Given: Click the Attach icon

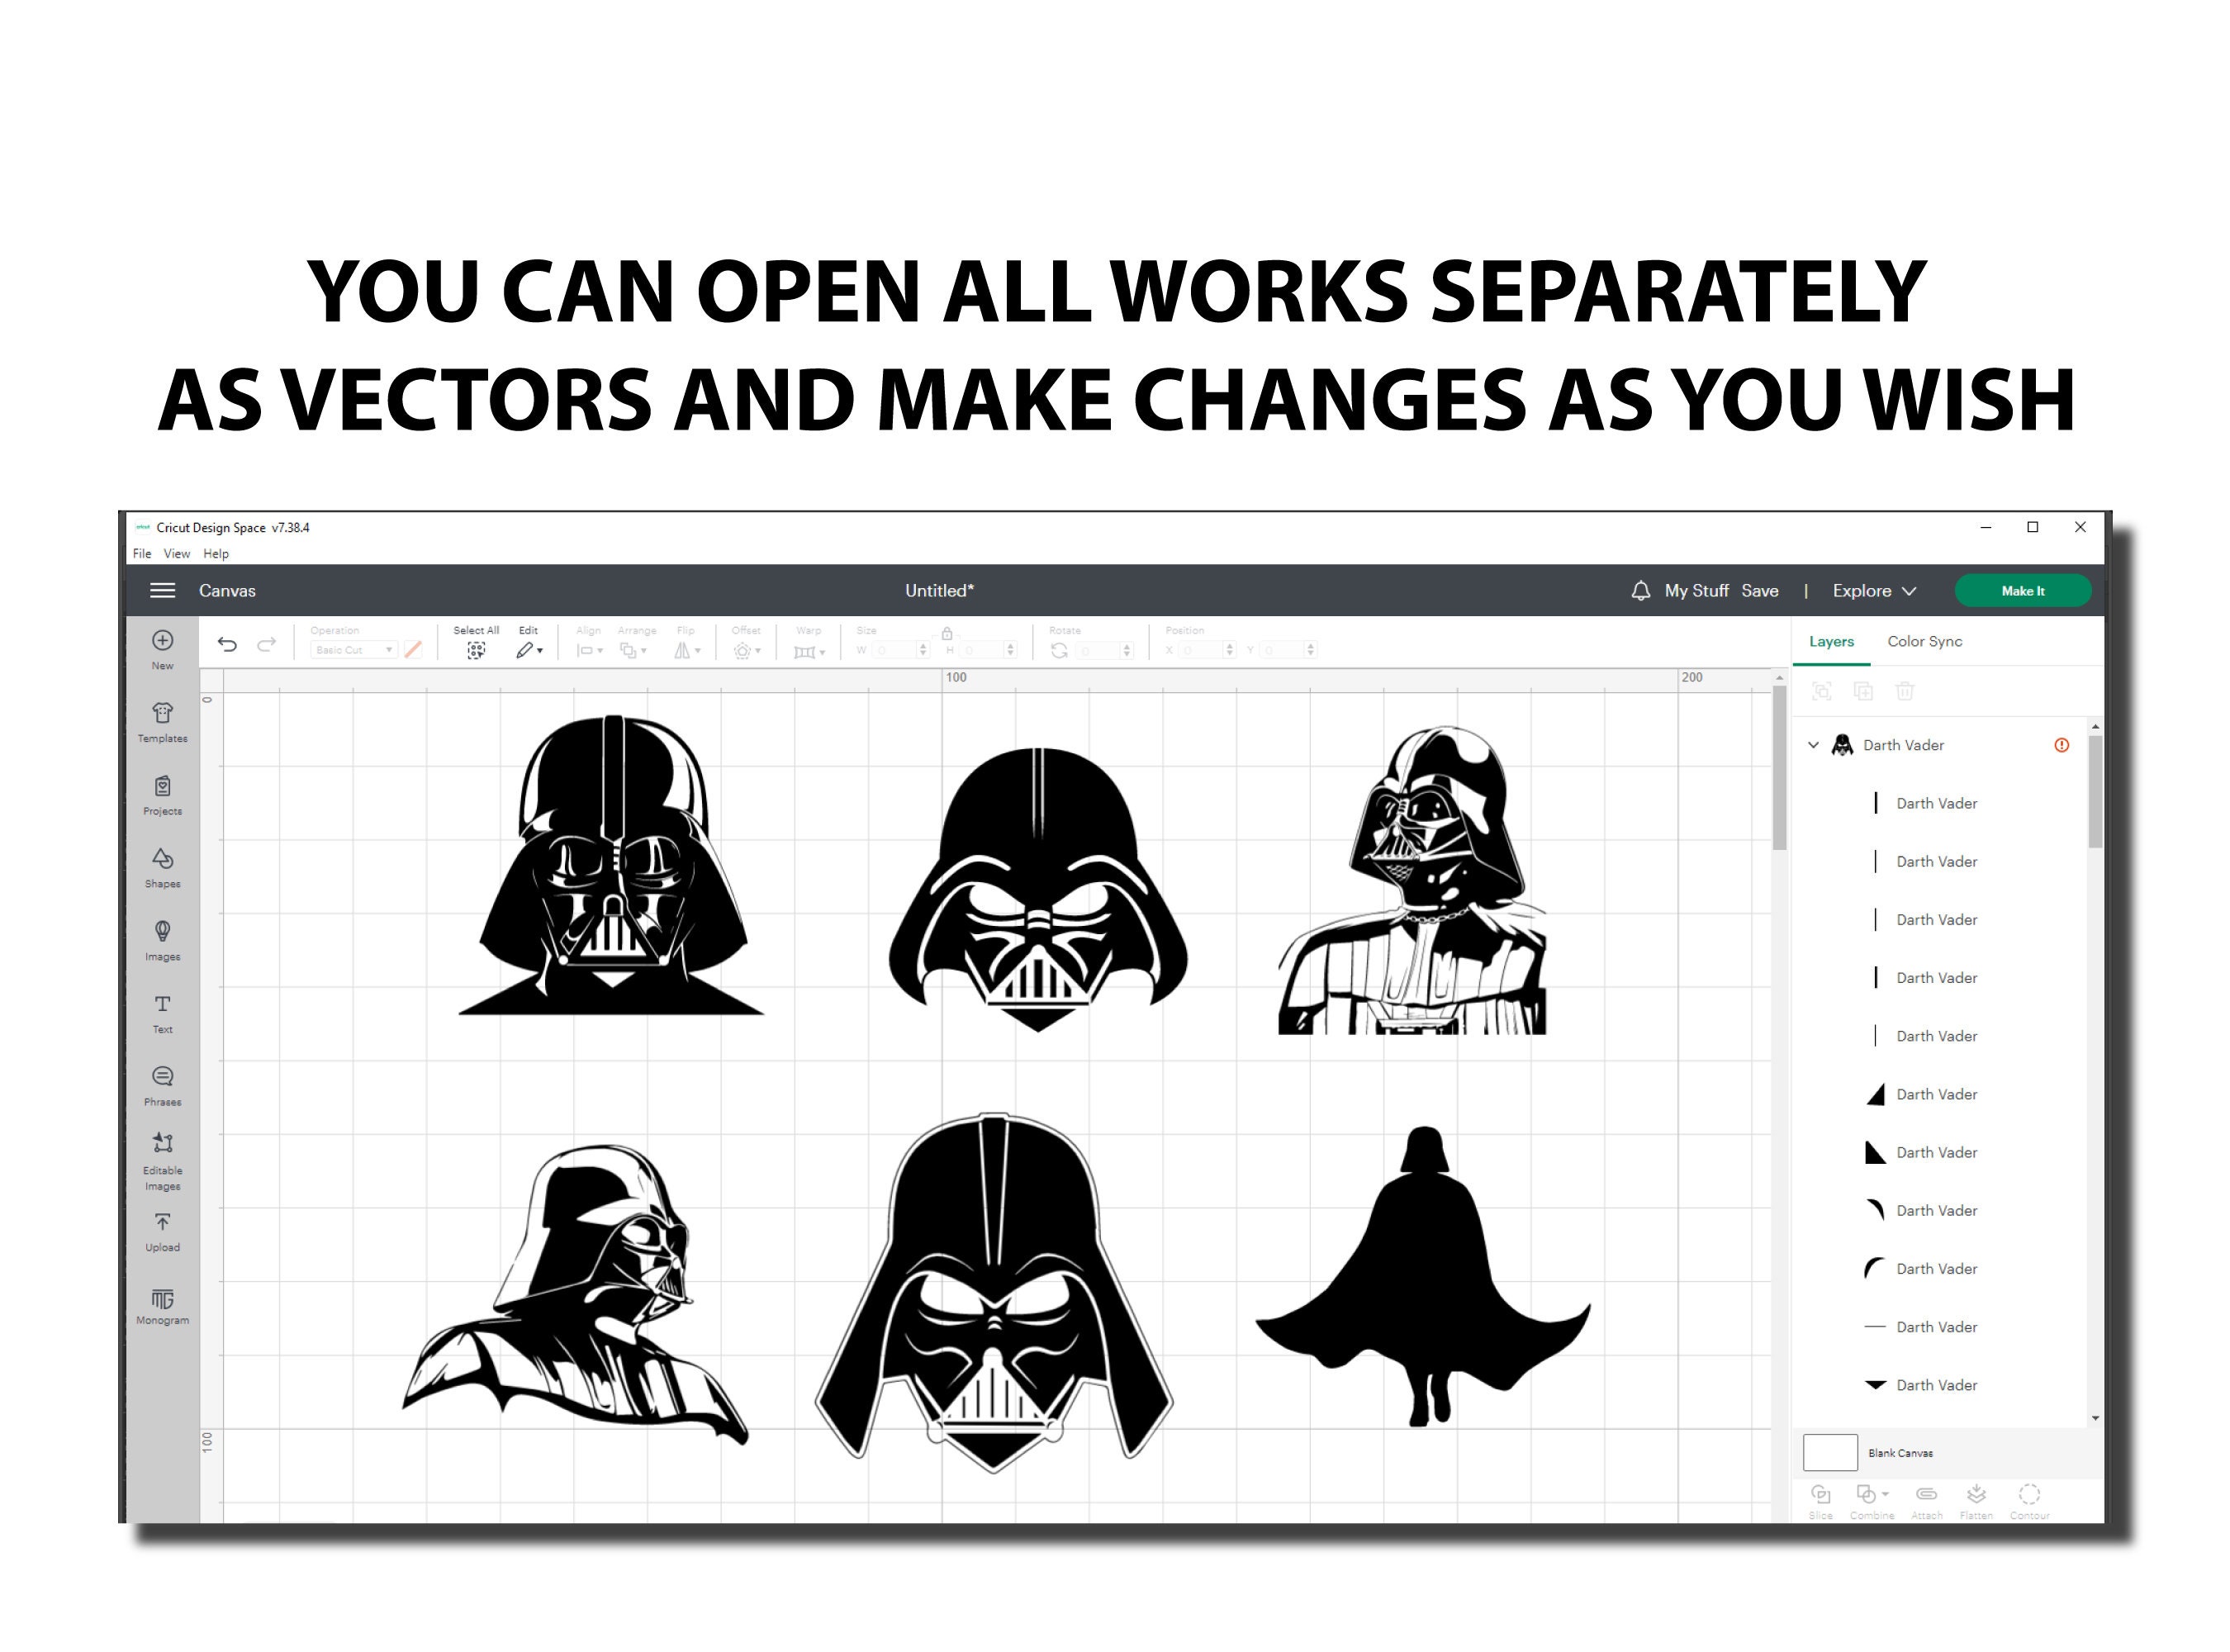Looking at the screenshot, I should [x=1926, y=1494].
